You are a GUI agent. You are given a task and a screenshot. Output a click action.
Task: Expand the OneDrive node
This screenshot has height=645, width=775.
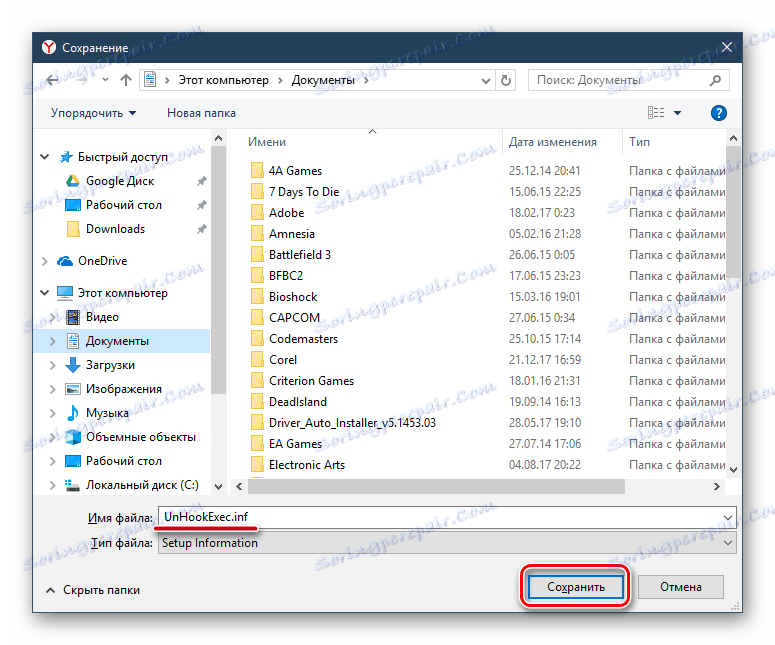pyautogui.click(x=45, y=261)
